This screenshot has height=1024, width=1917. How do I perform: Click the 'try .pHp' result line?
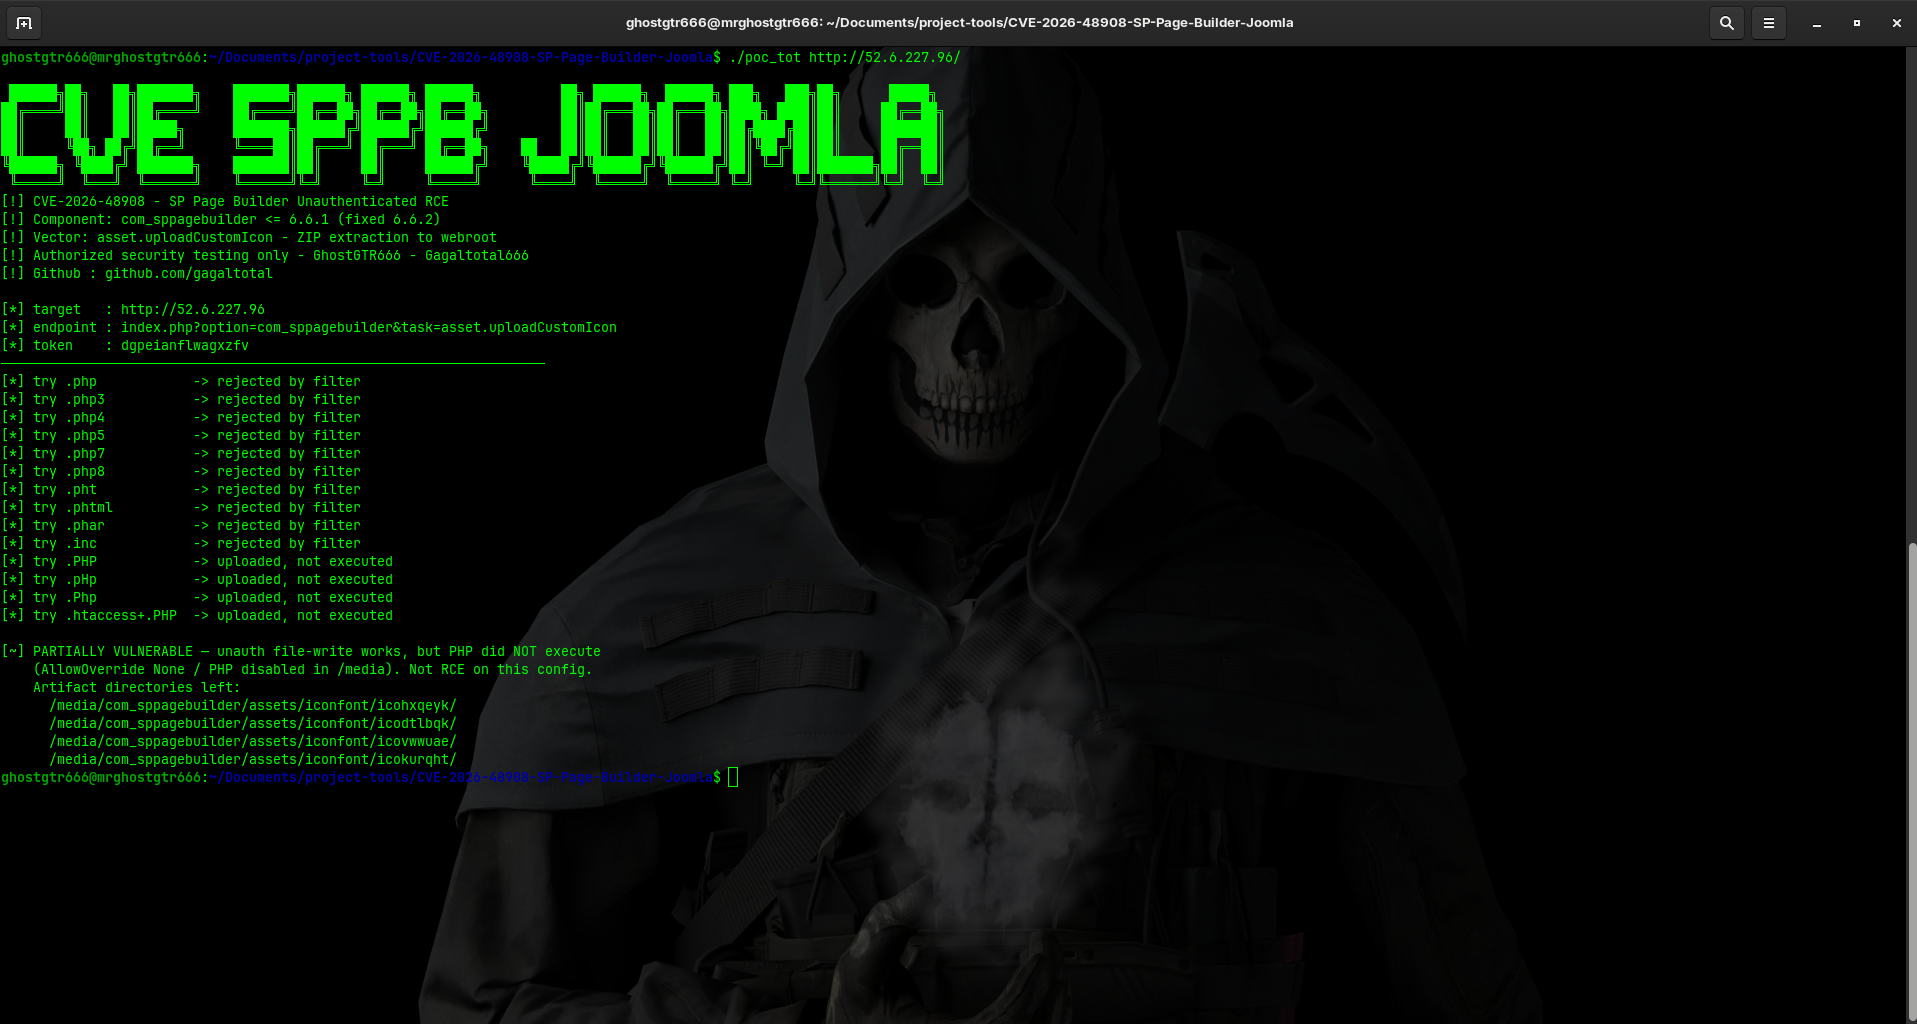click(197, 580)
